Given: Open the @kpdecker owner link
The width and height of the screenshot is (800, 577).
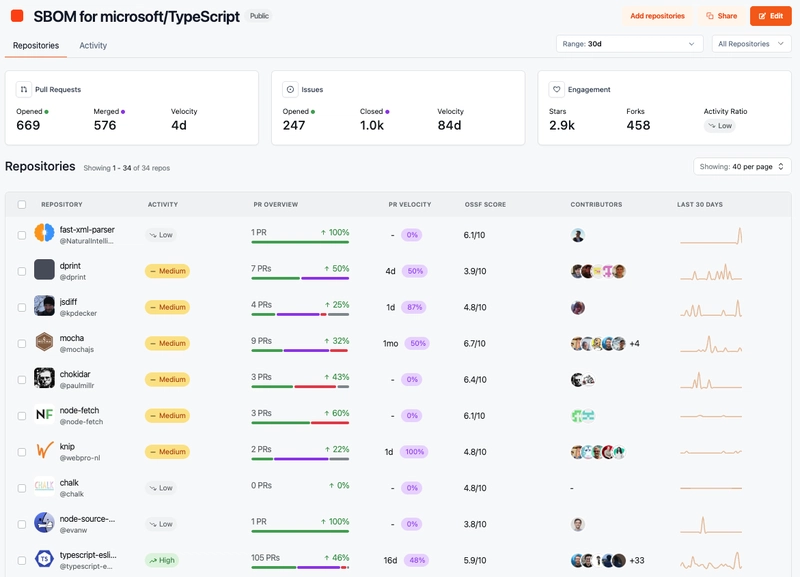Looking at the screenshot, I should click(x=78, y=313).
